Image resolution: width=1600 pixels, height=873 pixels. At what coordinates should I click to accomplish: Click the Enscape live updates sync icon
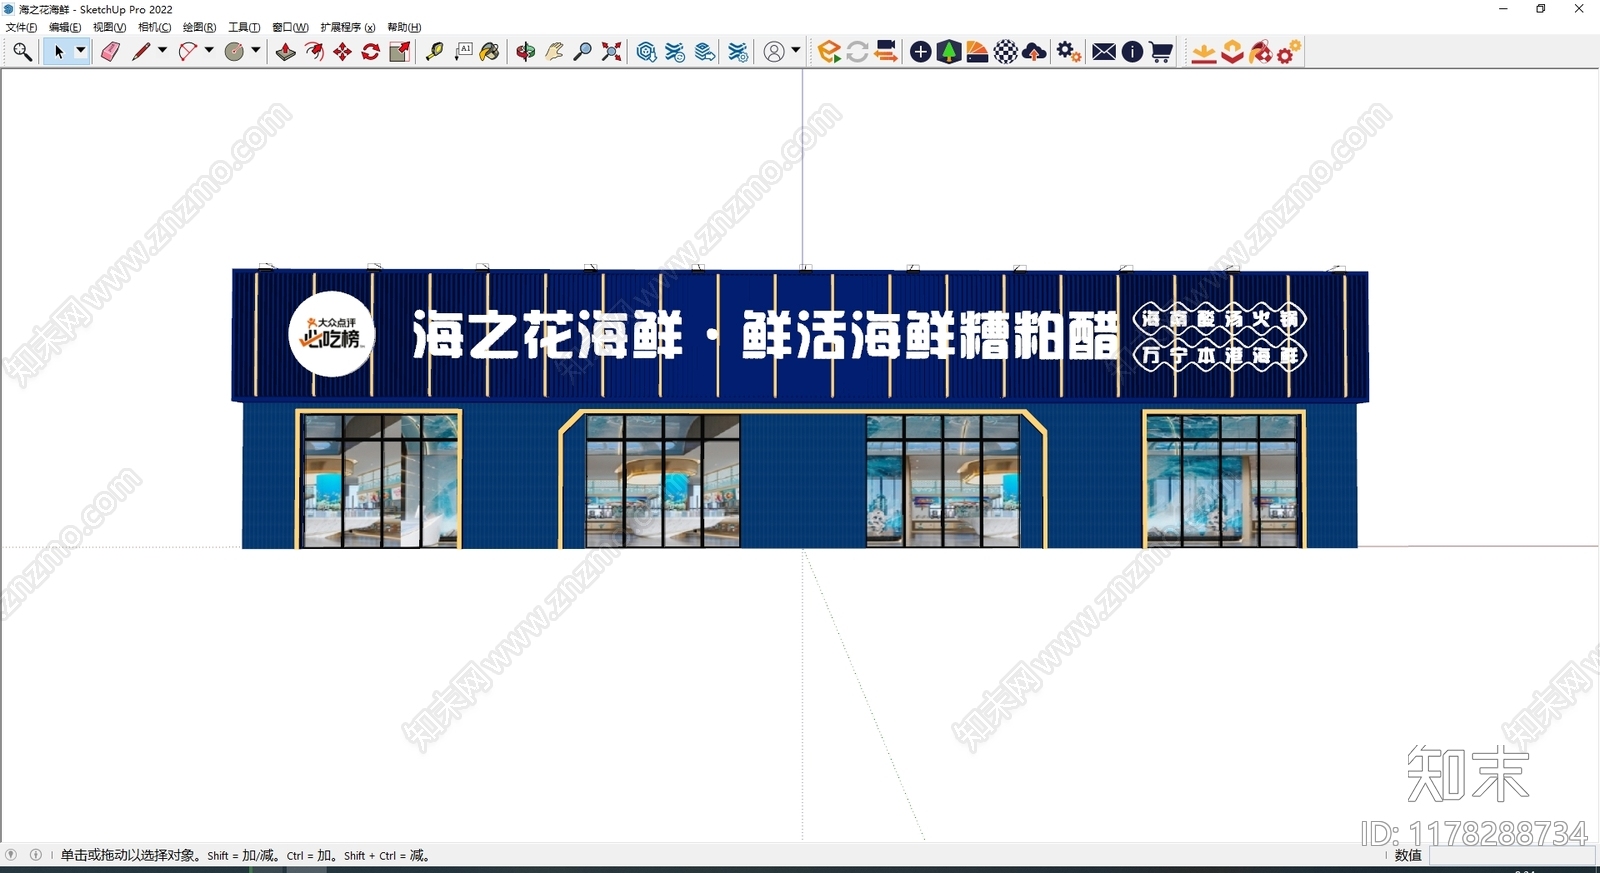(x=857, y=52)
